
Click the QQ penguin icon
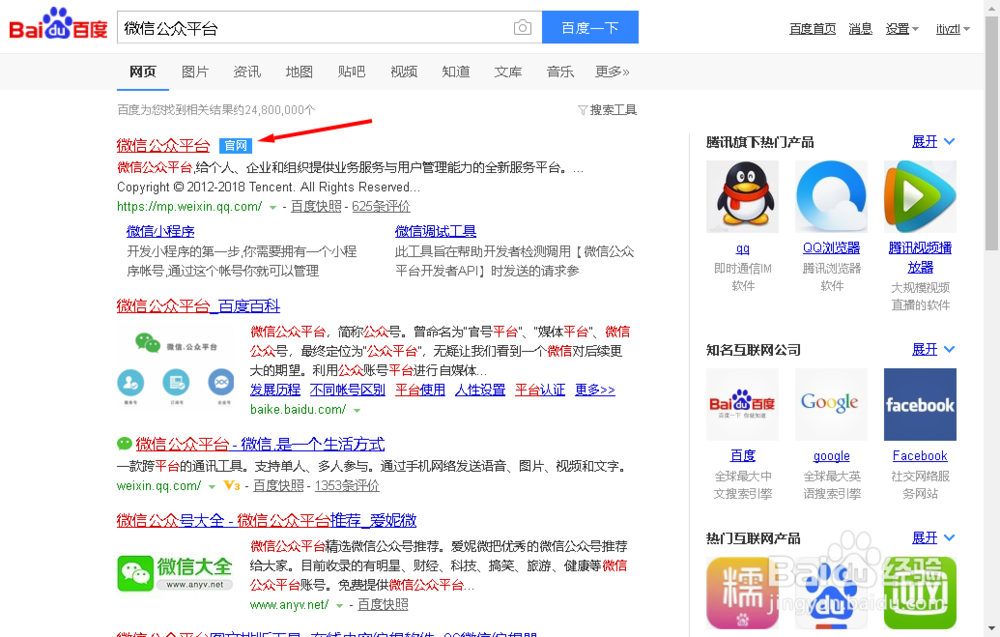click(x=742, y=196)
